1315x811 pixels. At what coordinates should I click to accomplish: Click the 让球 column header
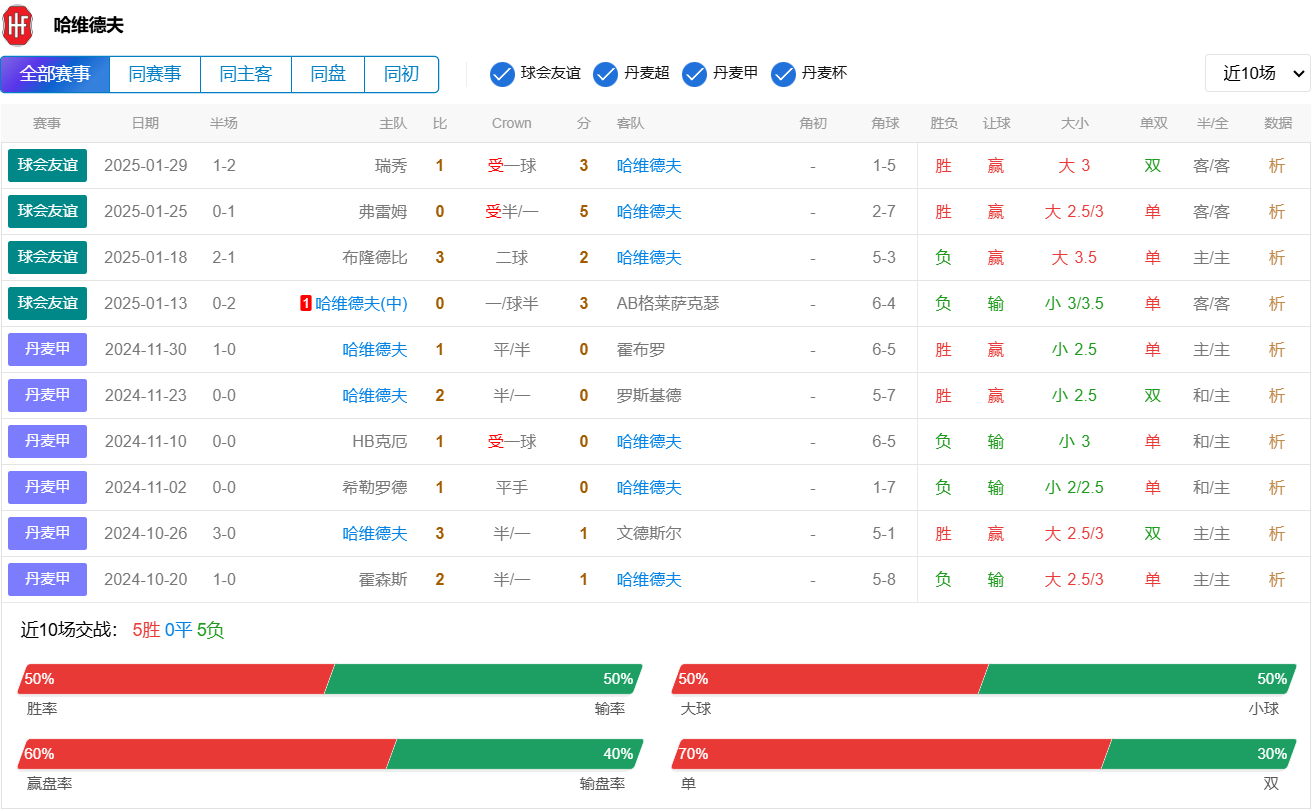point(996,123)
